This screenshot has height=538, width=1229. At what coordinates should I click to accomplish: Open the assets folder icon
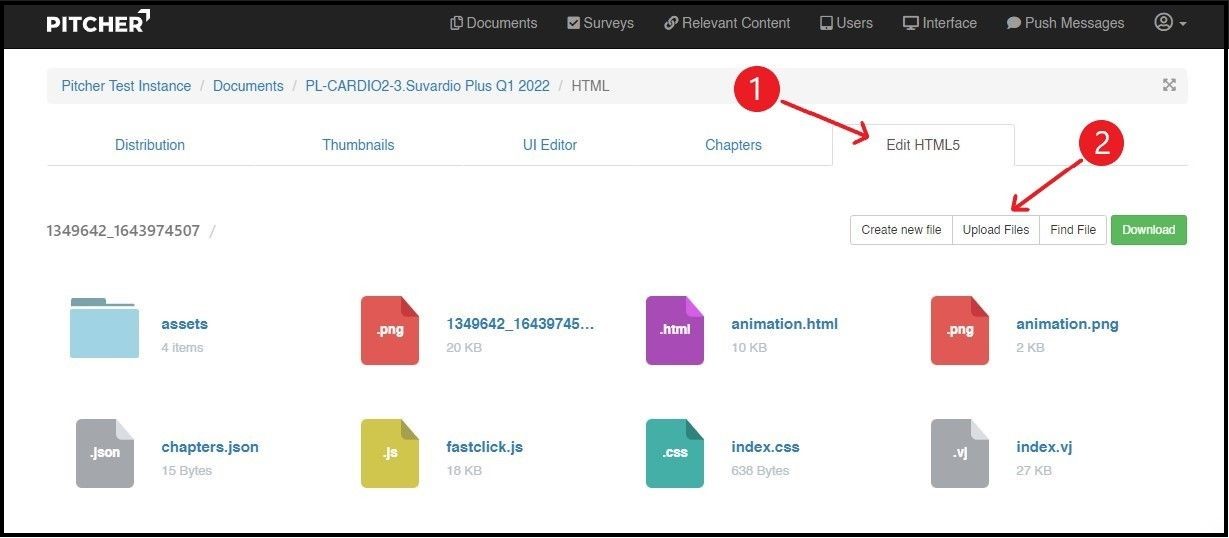104,329
